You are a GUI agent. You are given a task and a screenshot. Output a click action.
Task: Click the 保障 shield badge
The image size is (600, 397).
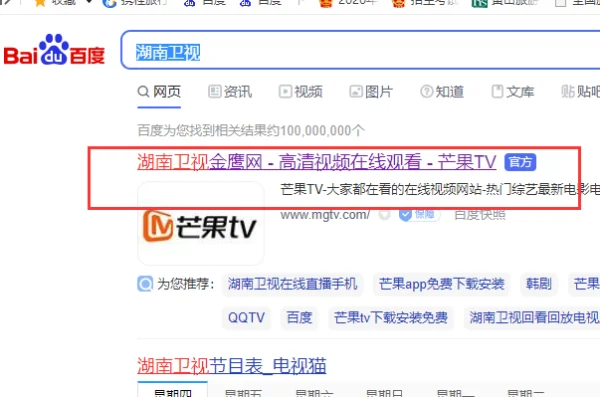[x=419, y=215]
